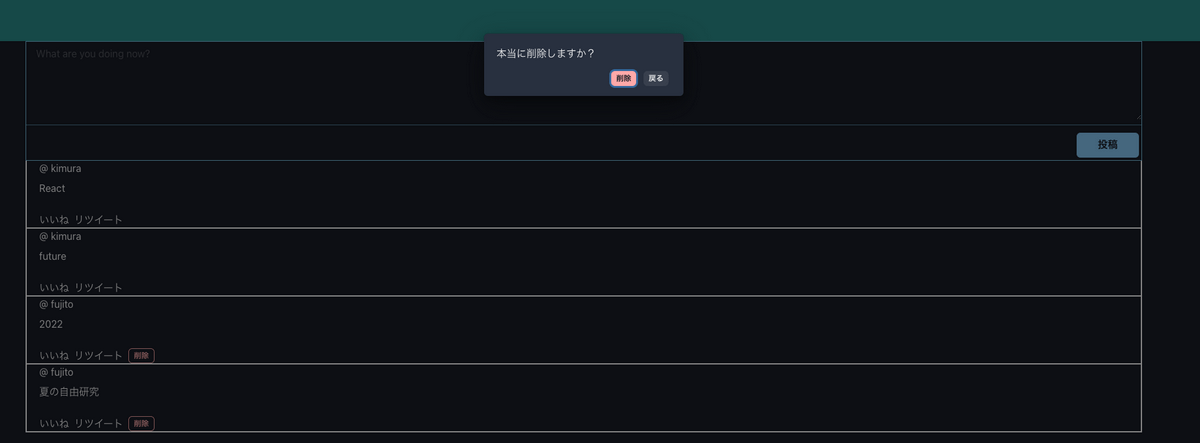1200x443 pixels.
Task: Click いいね under the 夏の自由研究 tweet
Action: coord(54,424)
